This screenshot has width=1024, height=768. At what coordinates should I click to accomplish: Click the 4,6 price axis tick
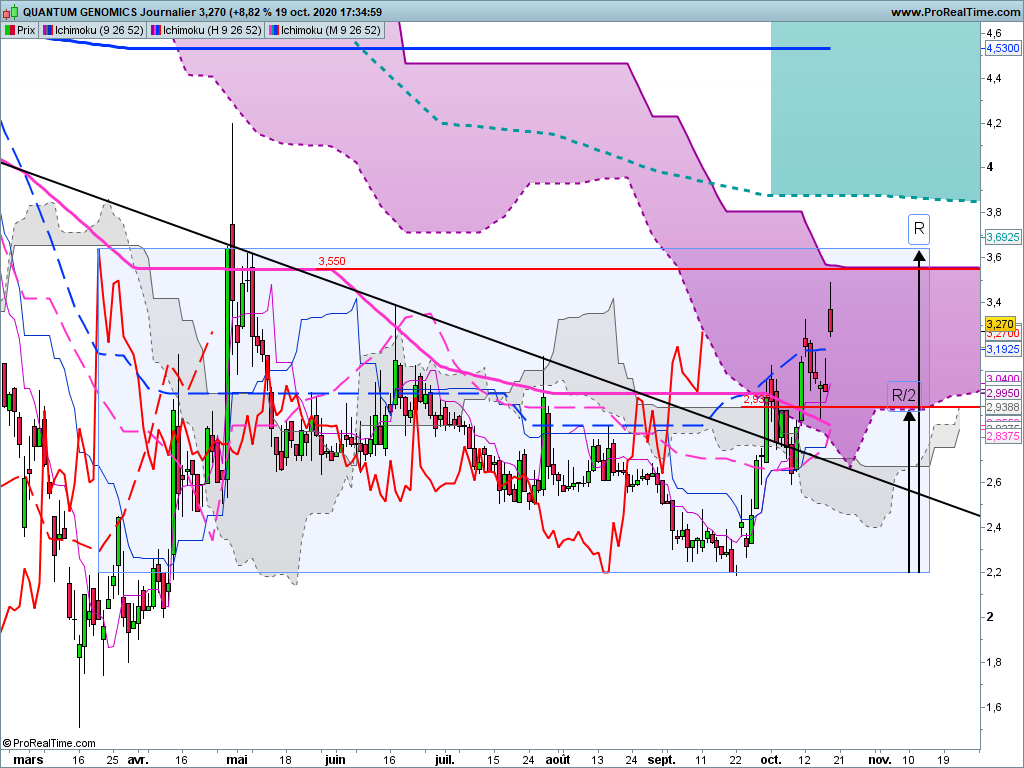click(994, 33)
